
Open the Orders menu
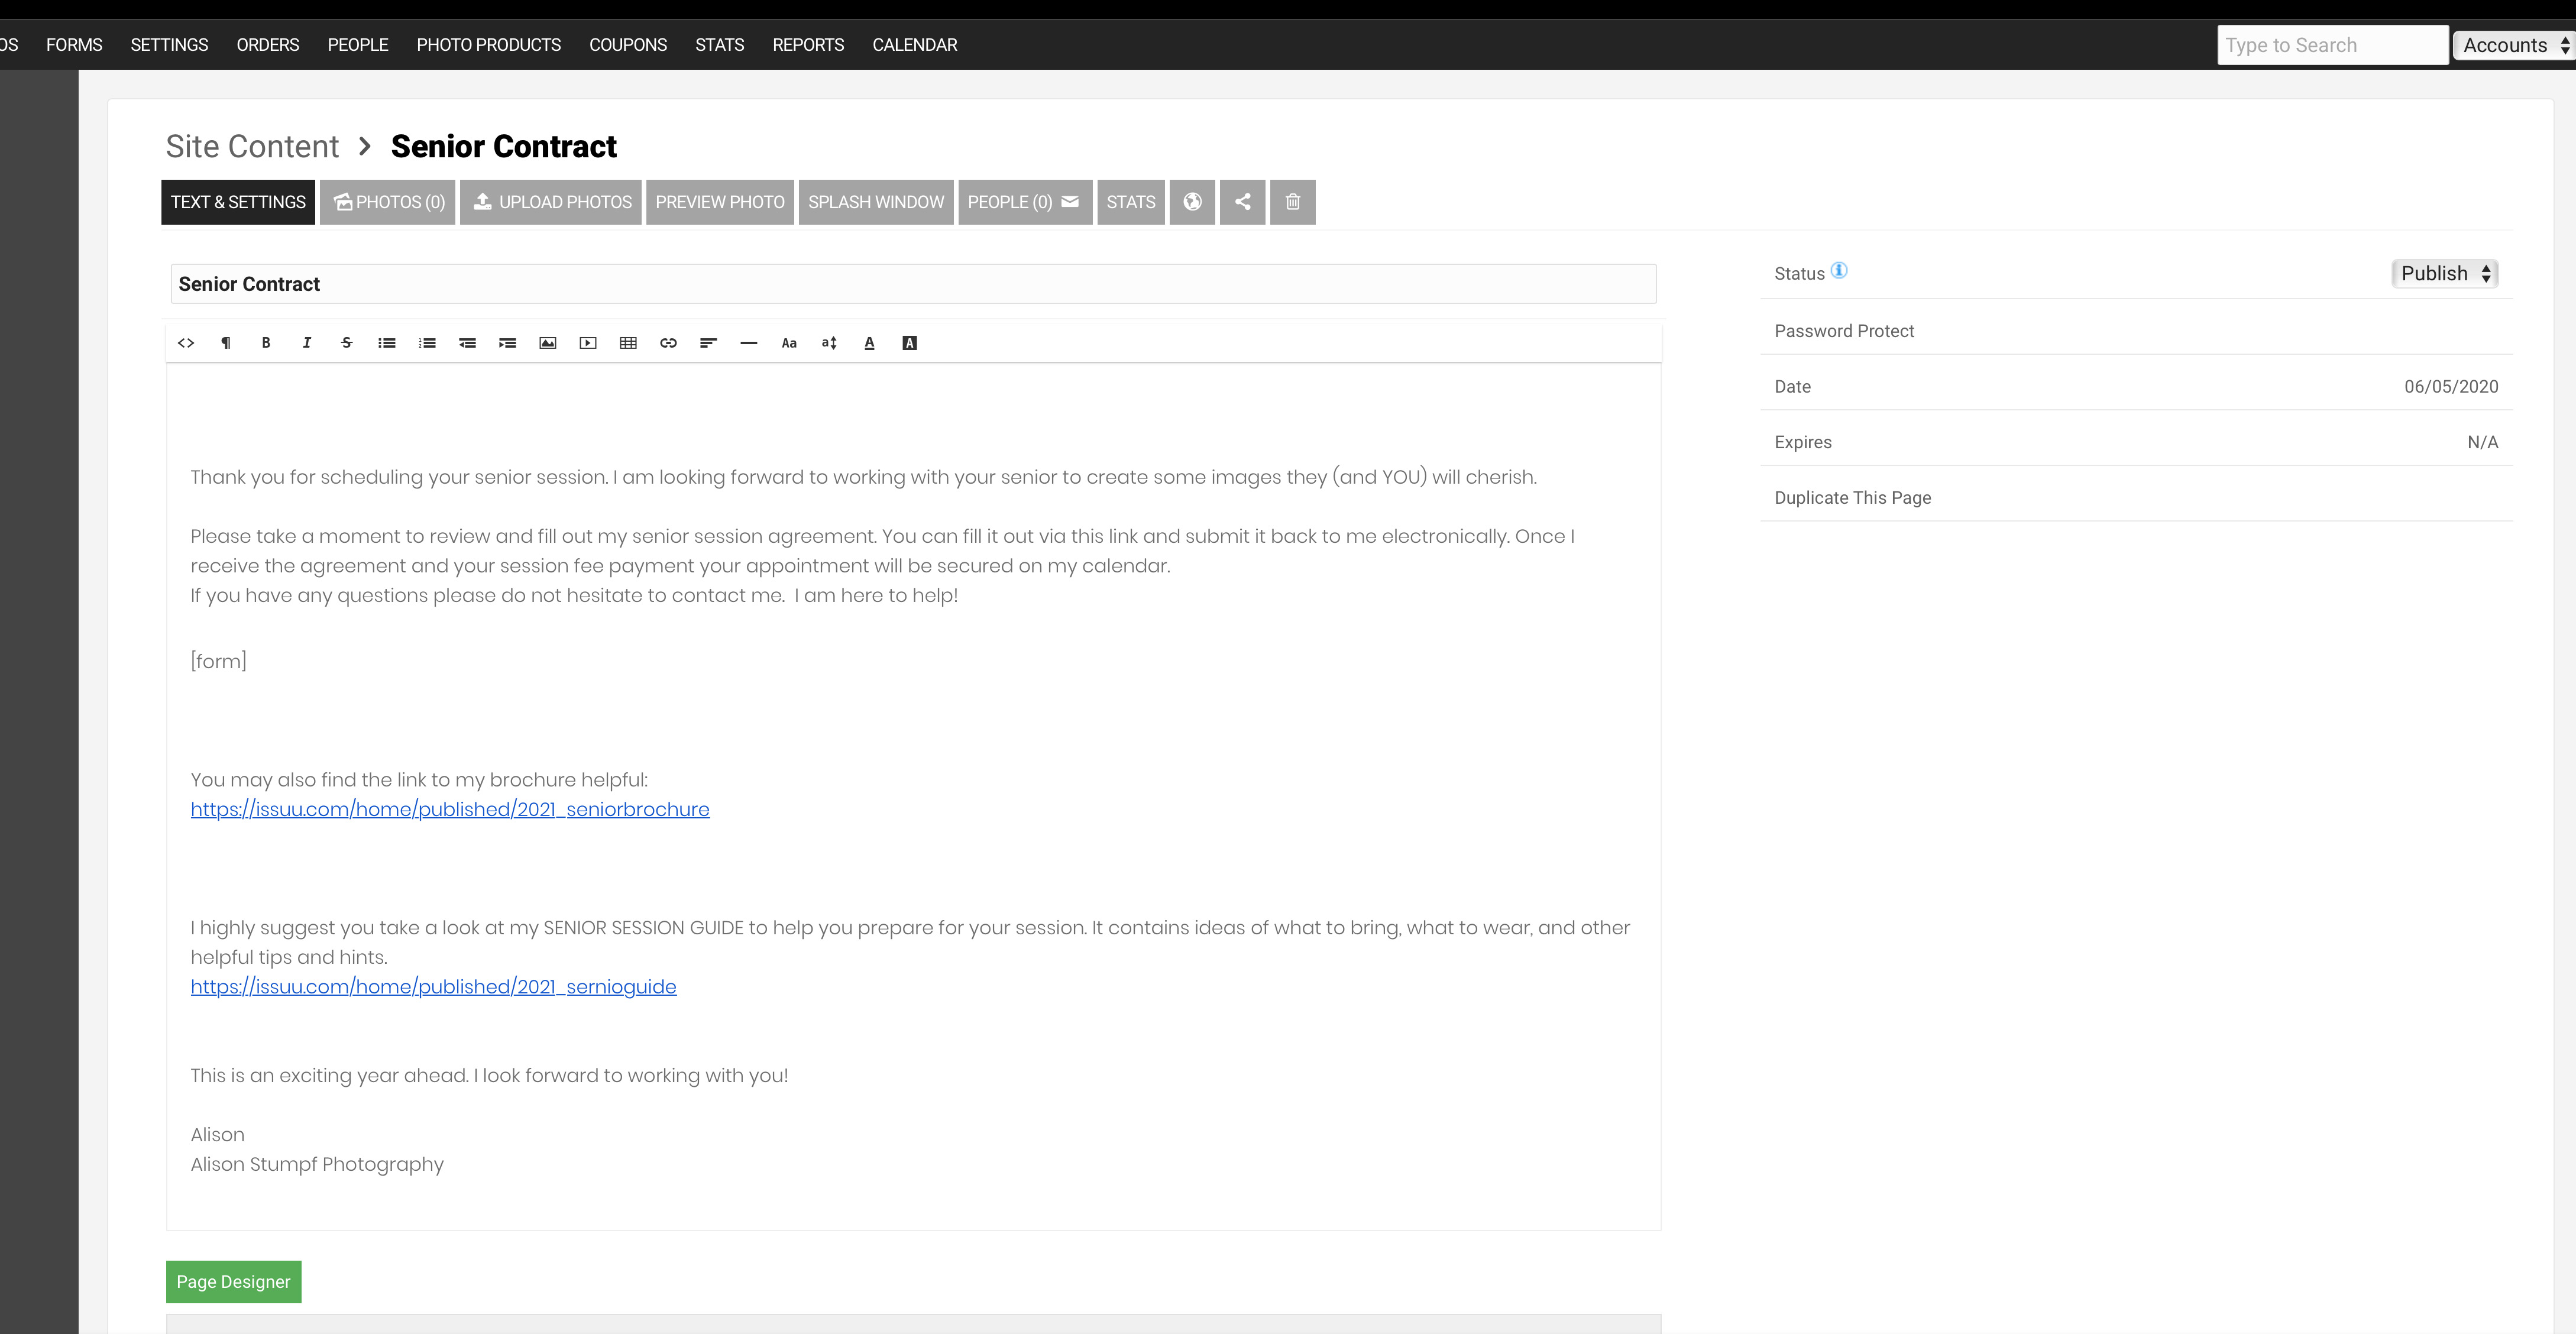268,45
